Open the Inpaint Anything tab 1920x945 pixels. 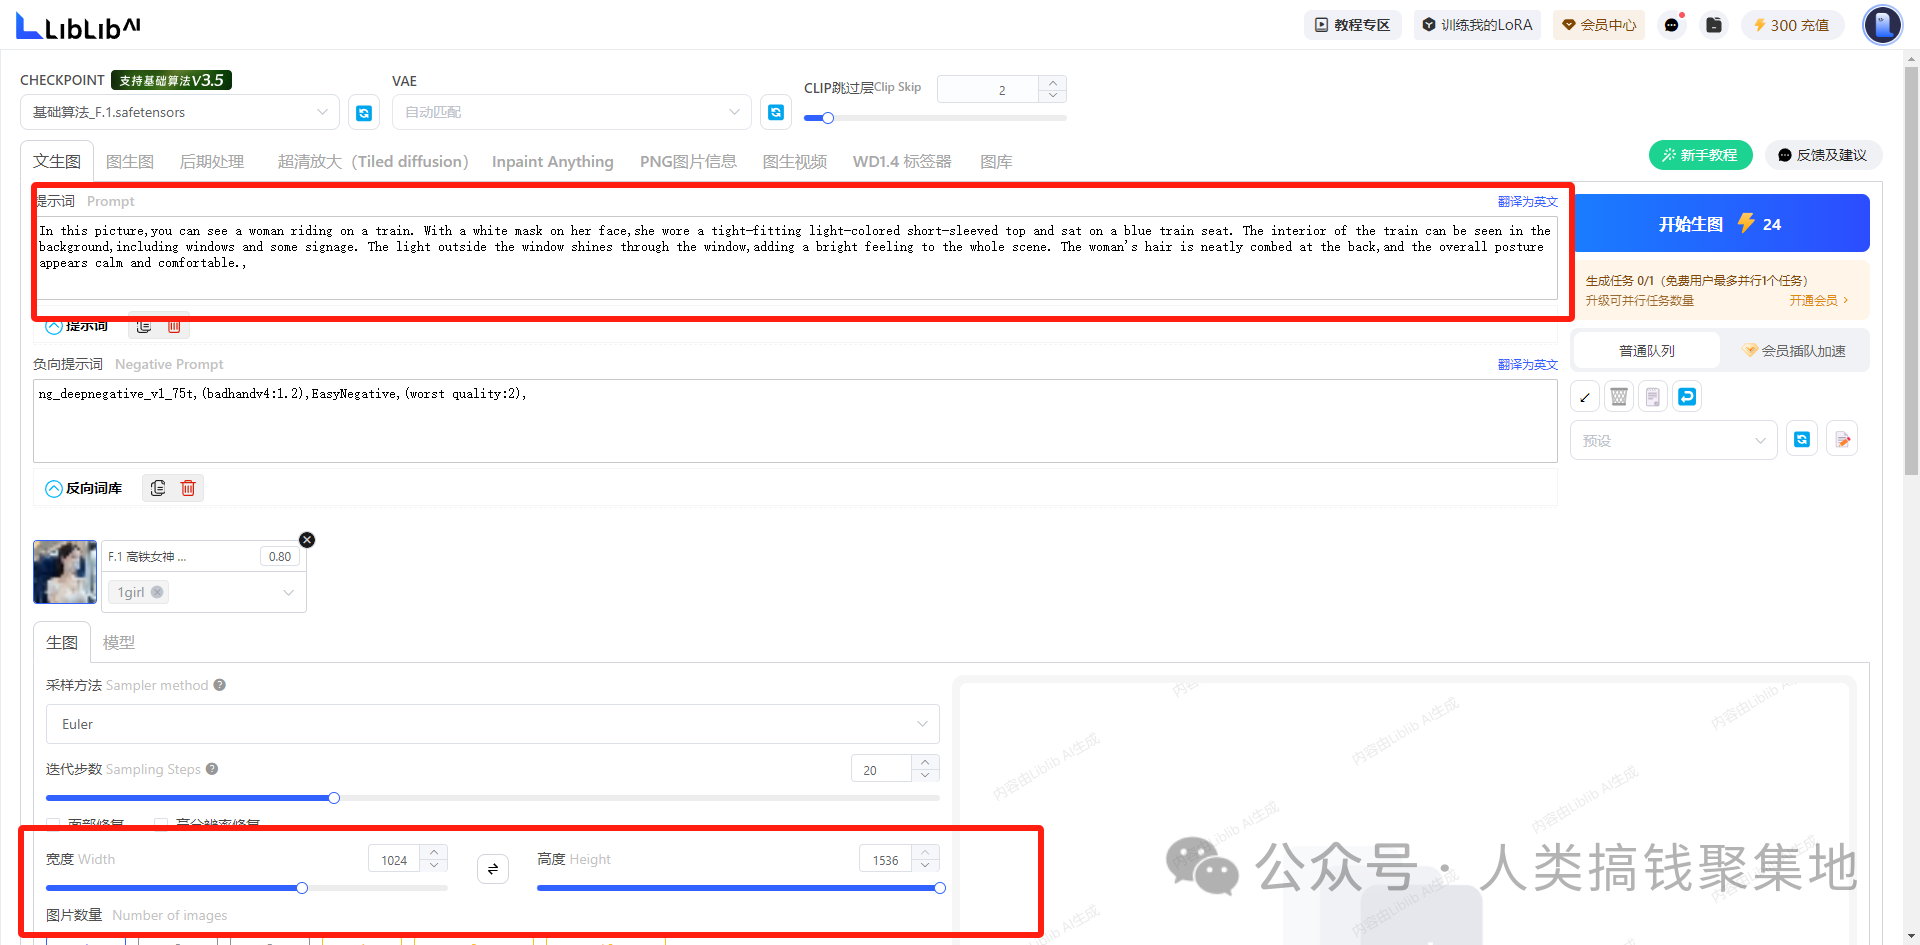point(552,162)
